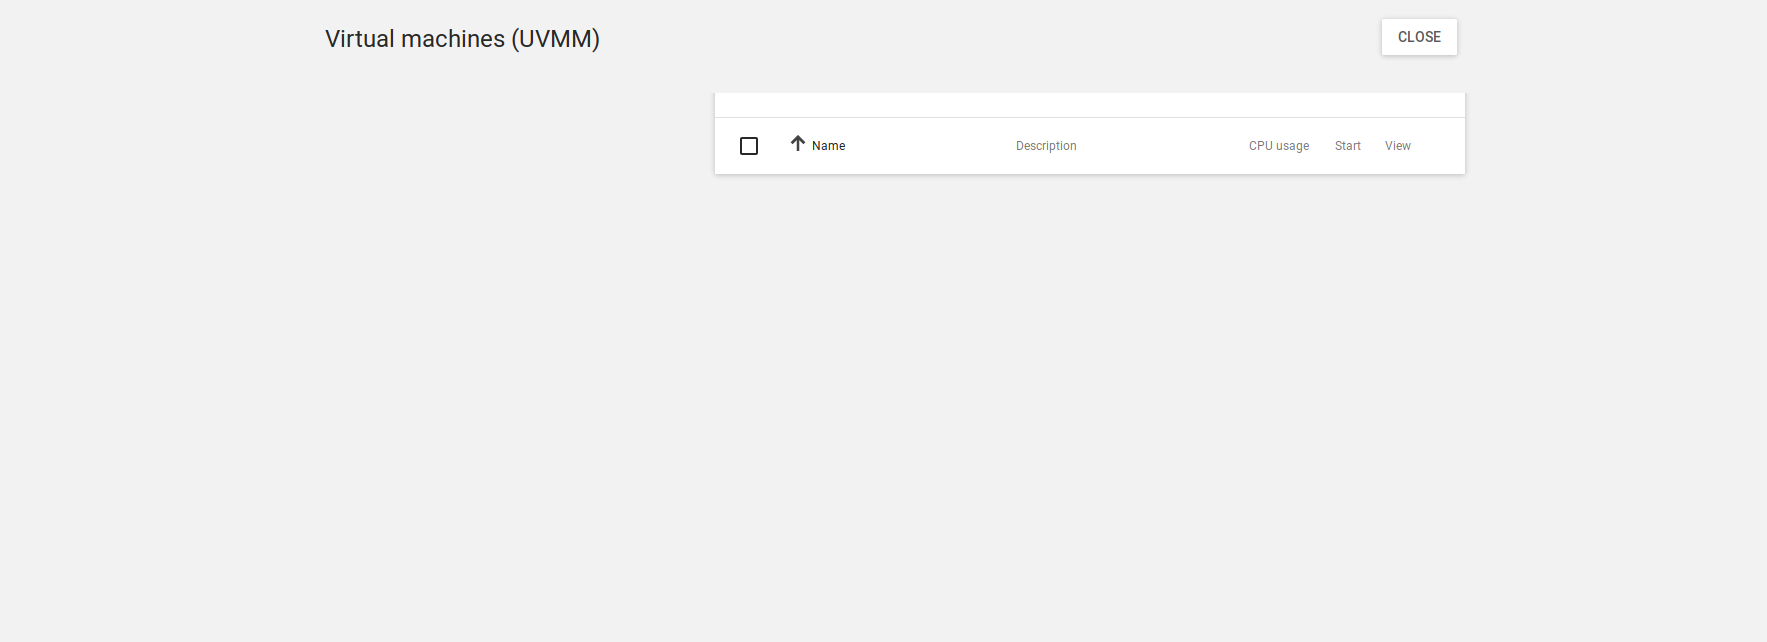Sort the table by Name column
This screenshot has height=642, width=1767.
(x=828, y=146)
